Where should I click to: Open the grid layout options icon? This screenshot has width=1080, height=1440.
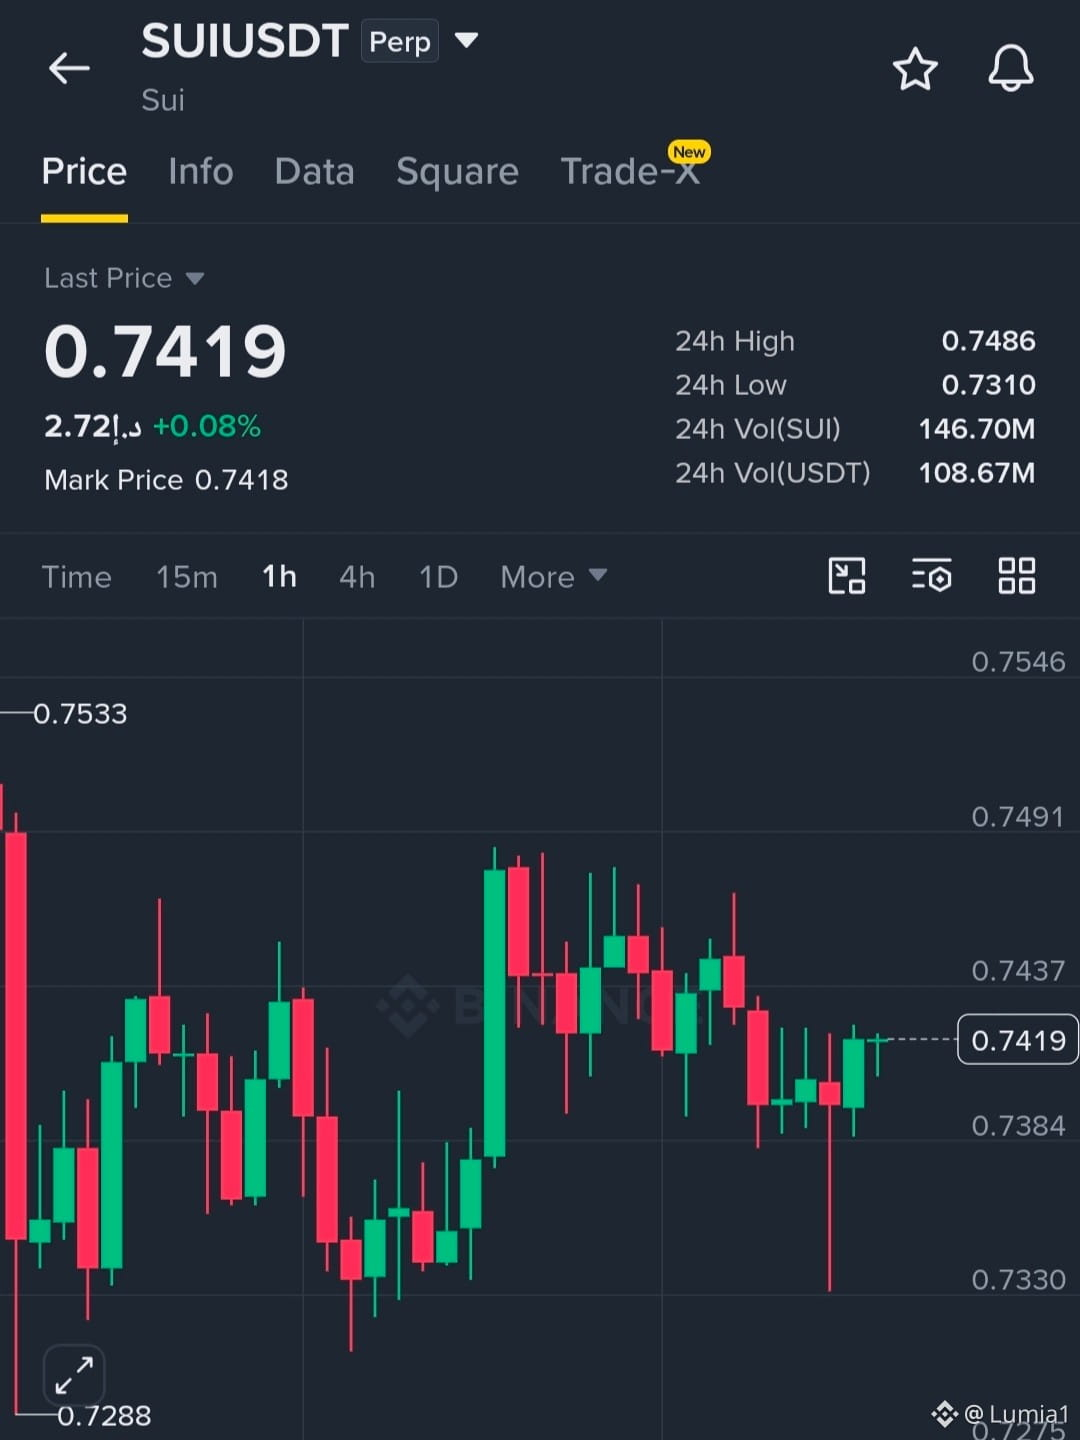pos(1017,576)
